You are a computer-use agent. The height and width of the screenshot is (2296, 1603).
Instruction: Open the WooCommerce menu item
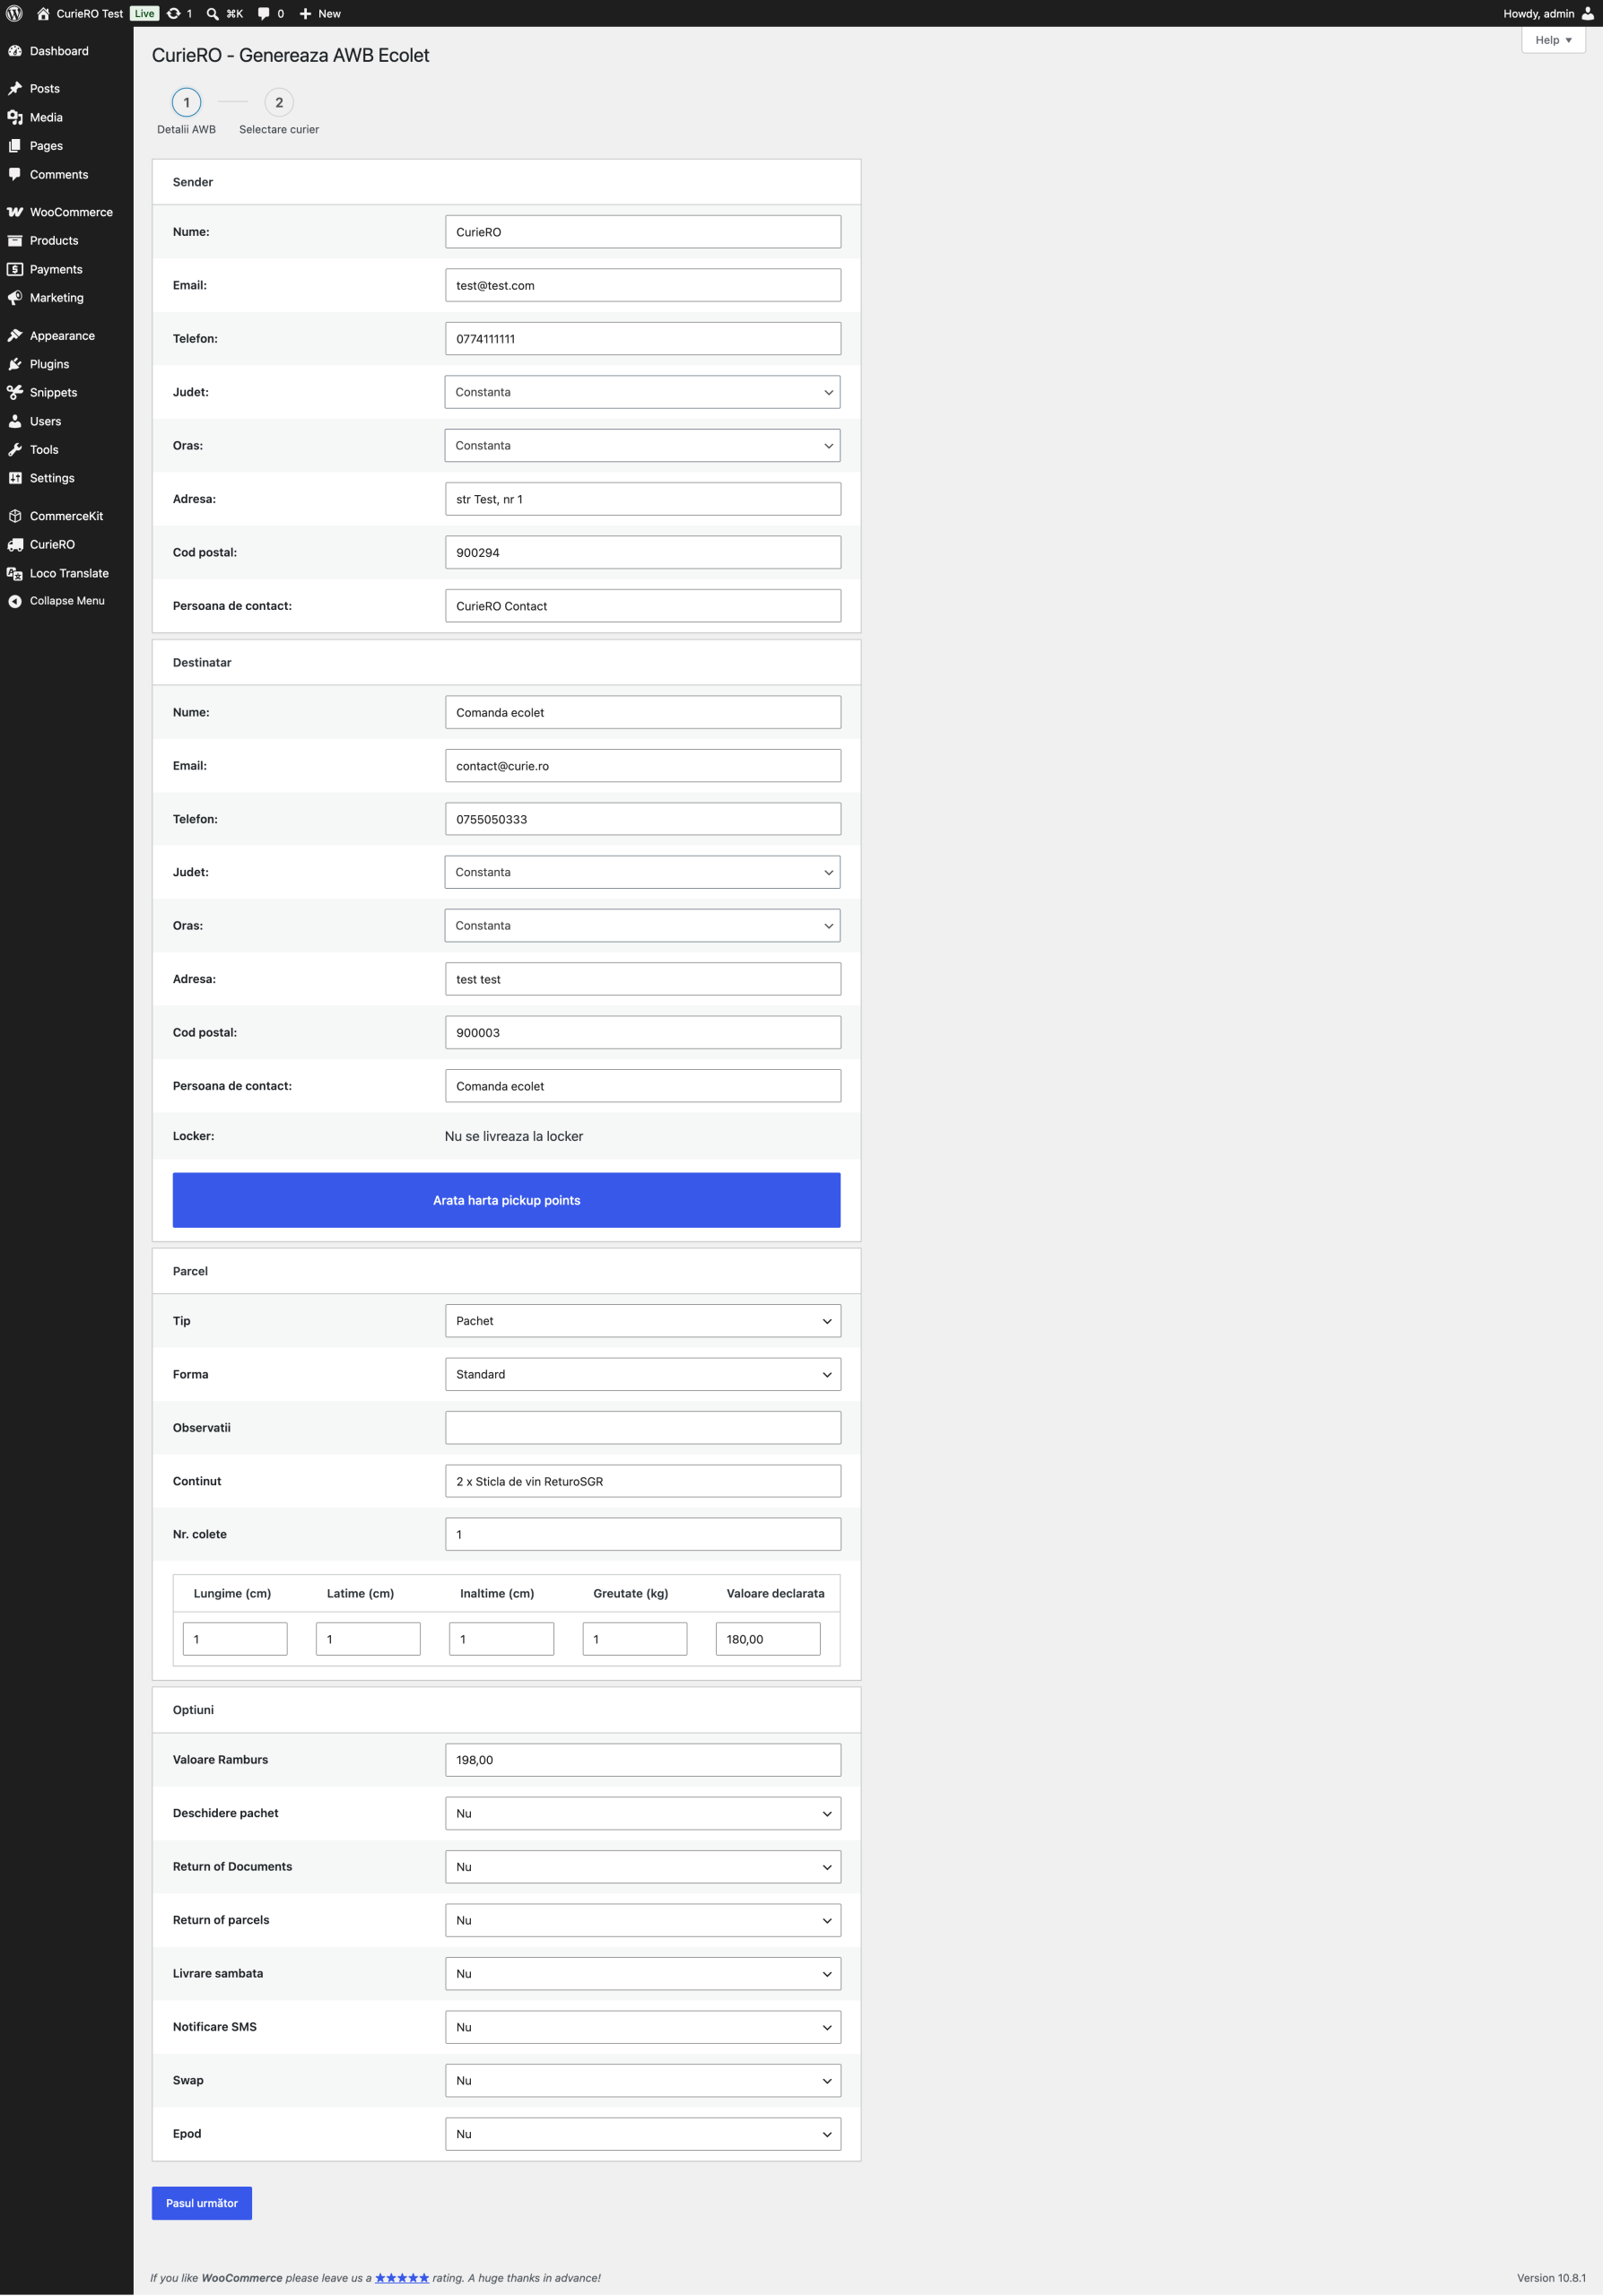67,212
